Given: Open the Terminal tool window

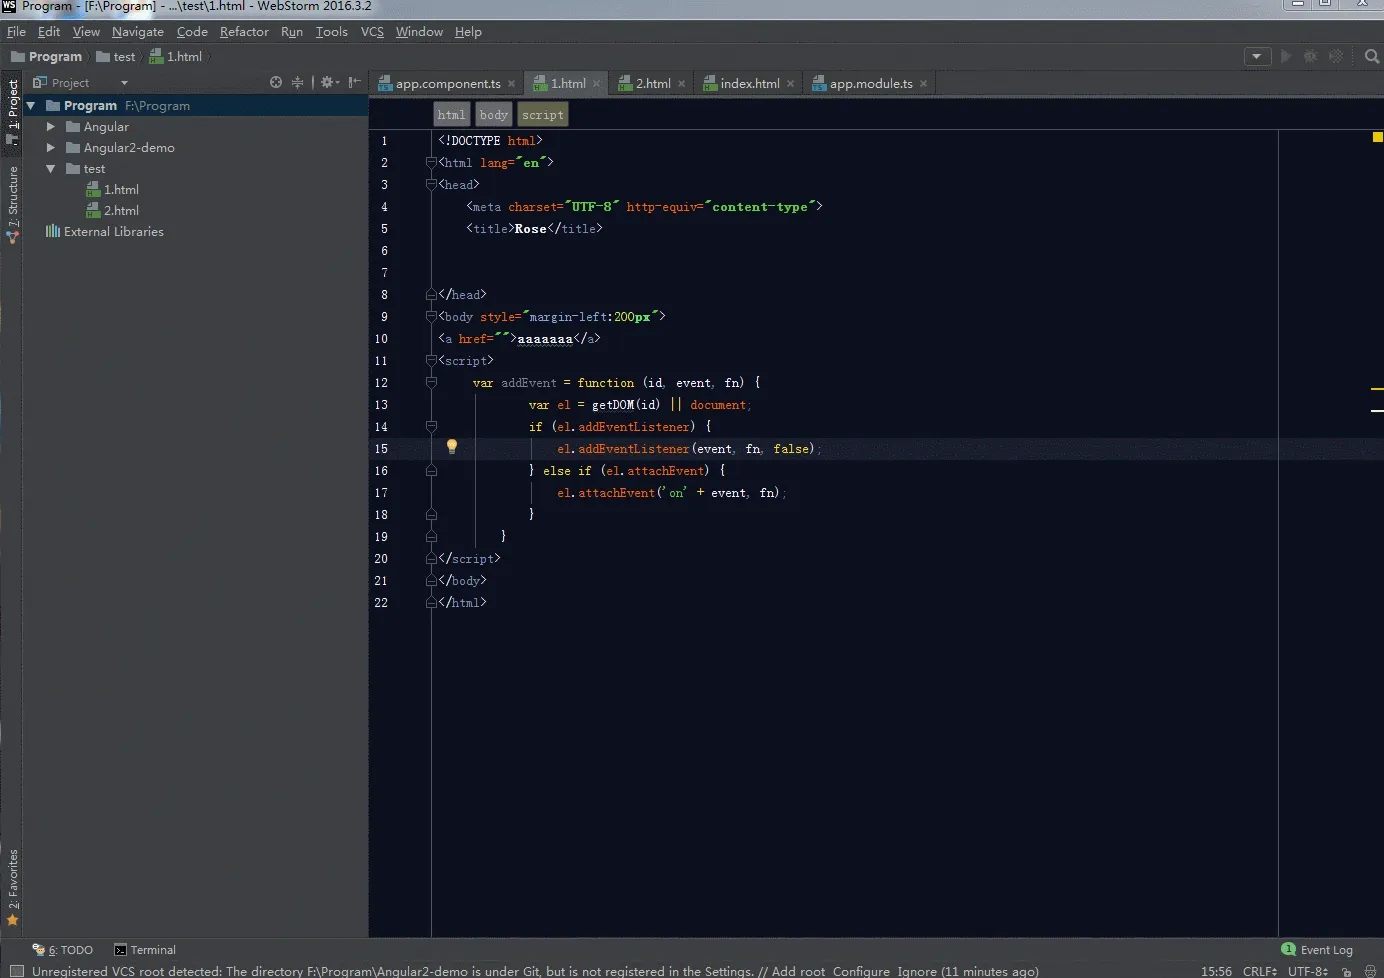Looking at the screenshot, I should 145,950.
